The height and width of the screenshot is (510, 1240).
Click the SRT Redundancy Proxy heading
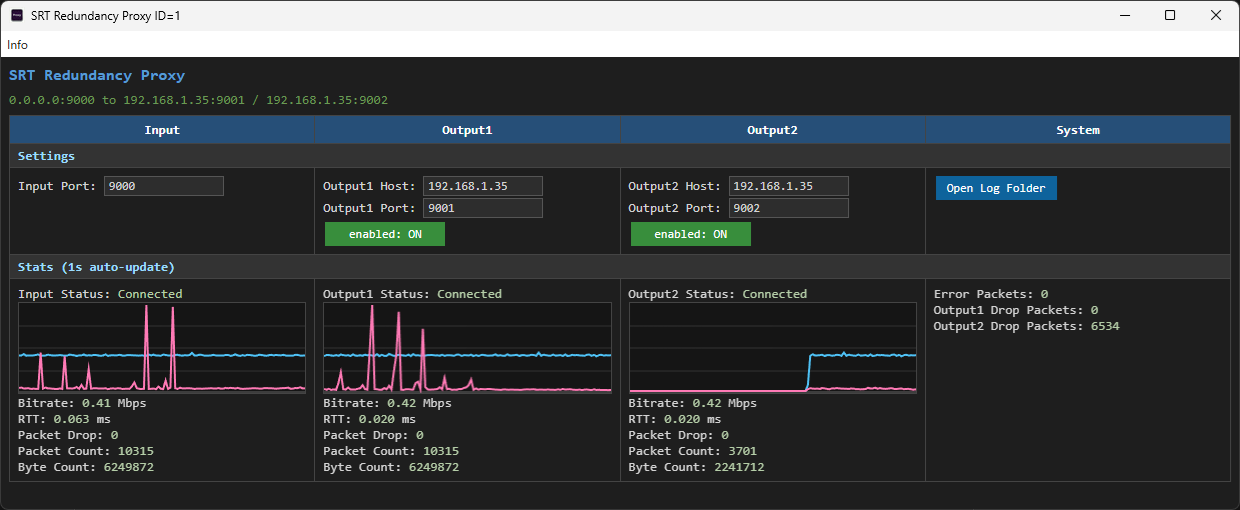click(97, 75)
